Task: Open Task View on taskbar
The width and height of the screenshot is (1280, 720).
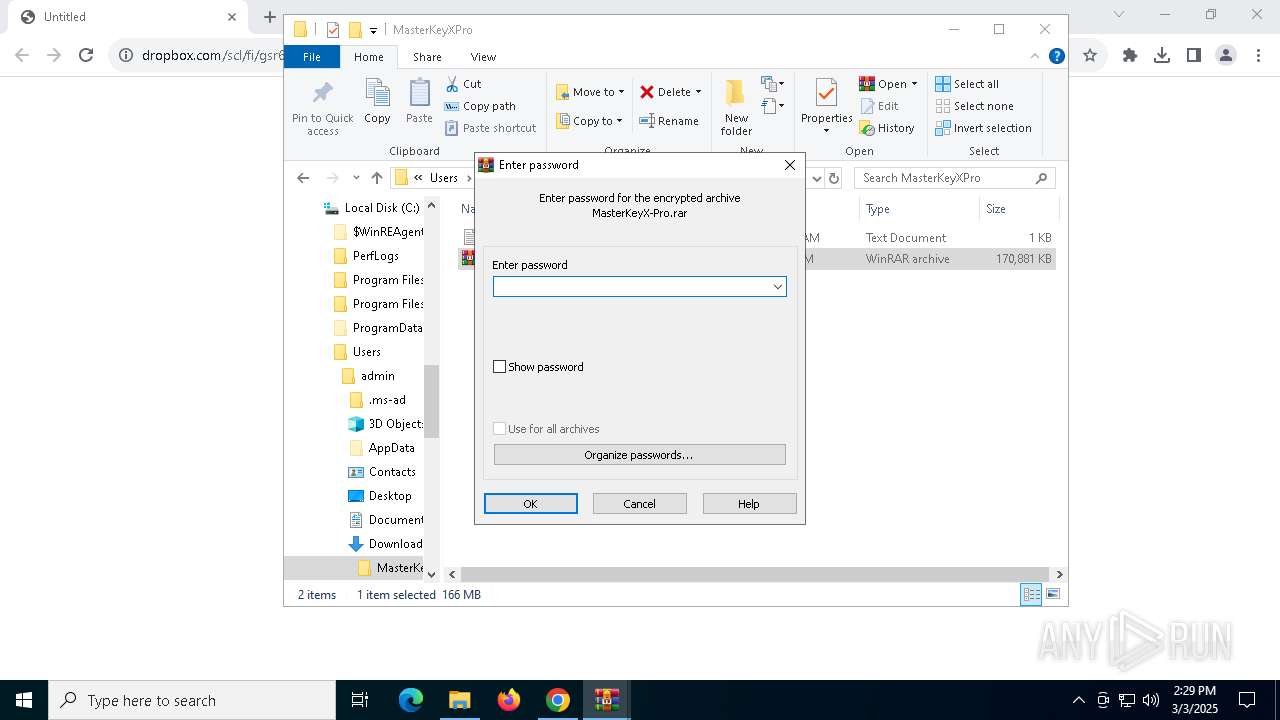Action: click(x=360, y=700)
